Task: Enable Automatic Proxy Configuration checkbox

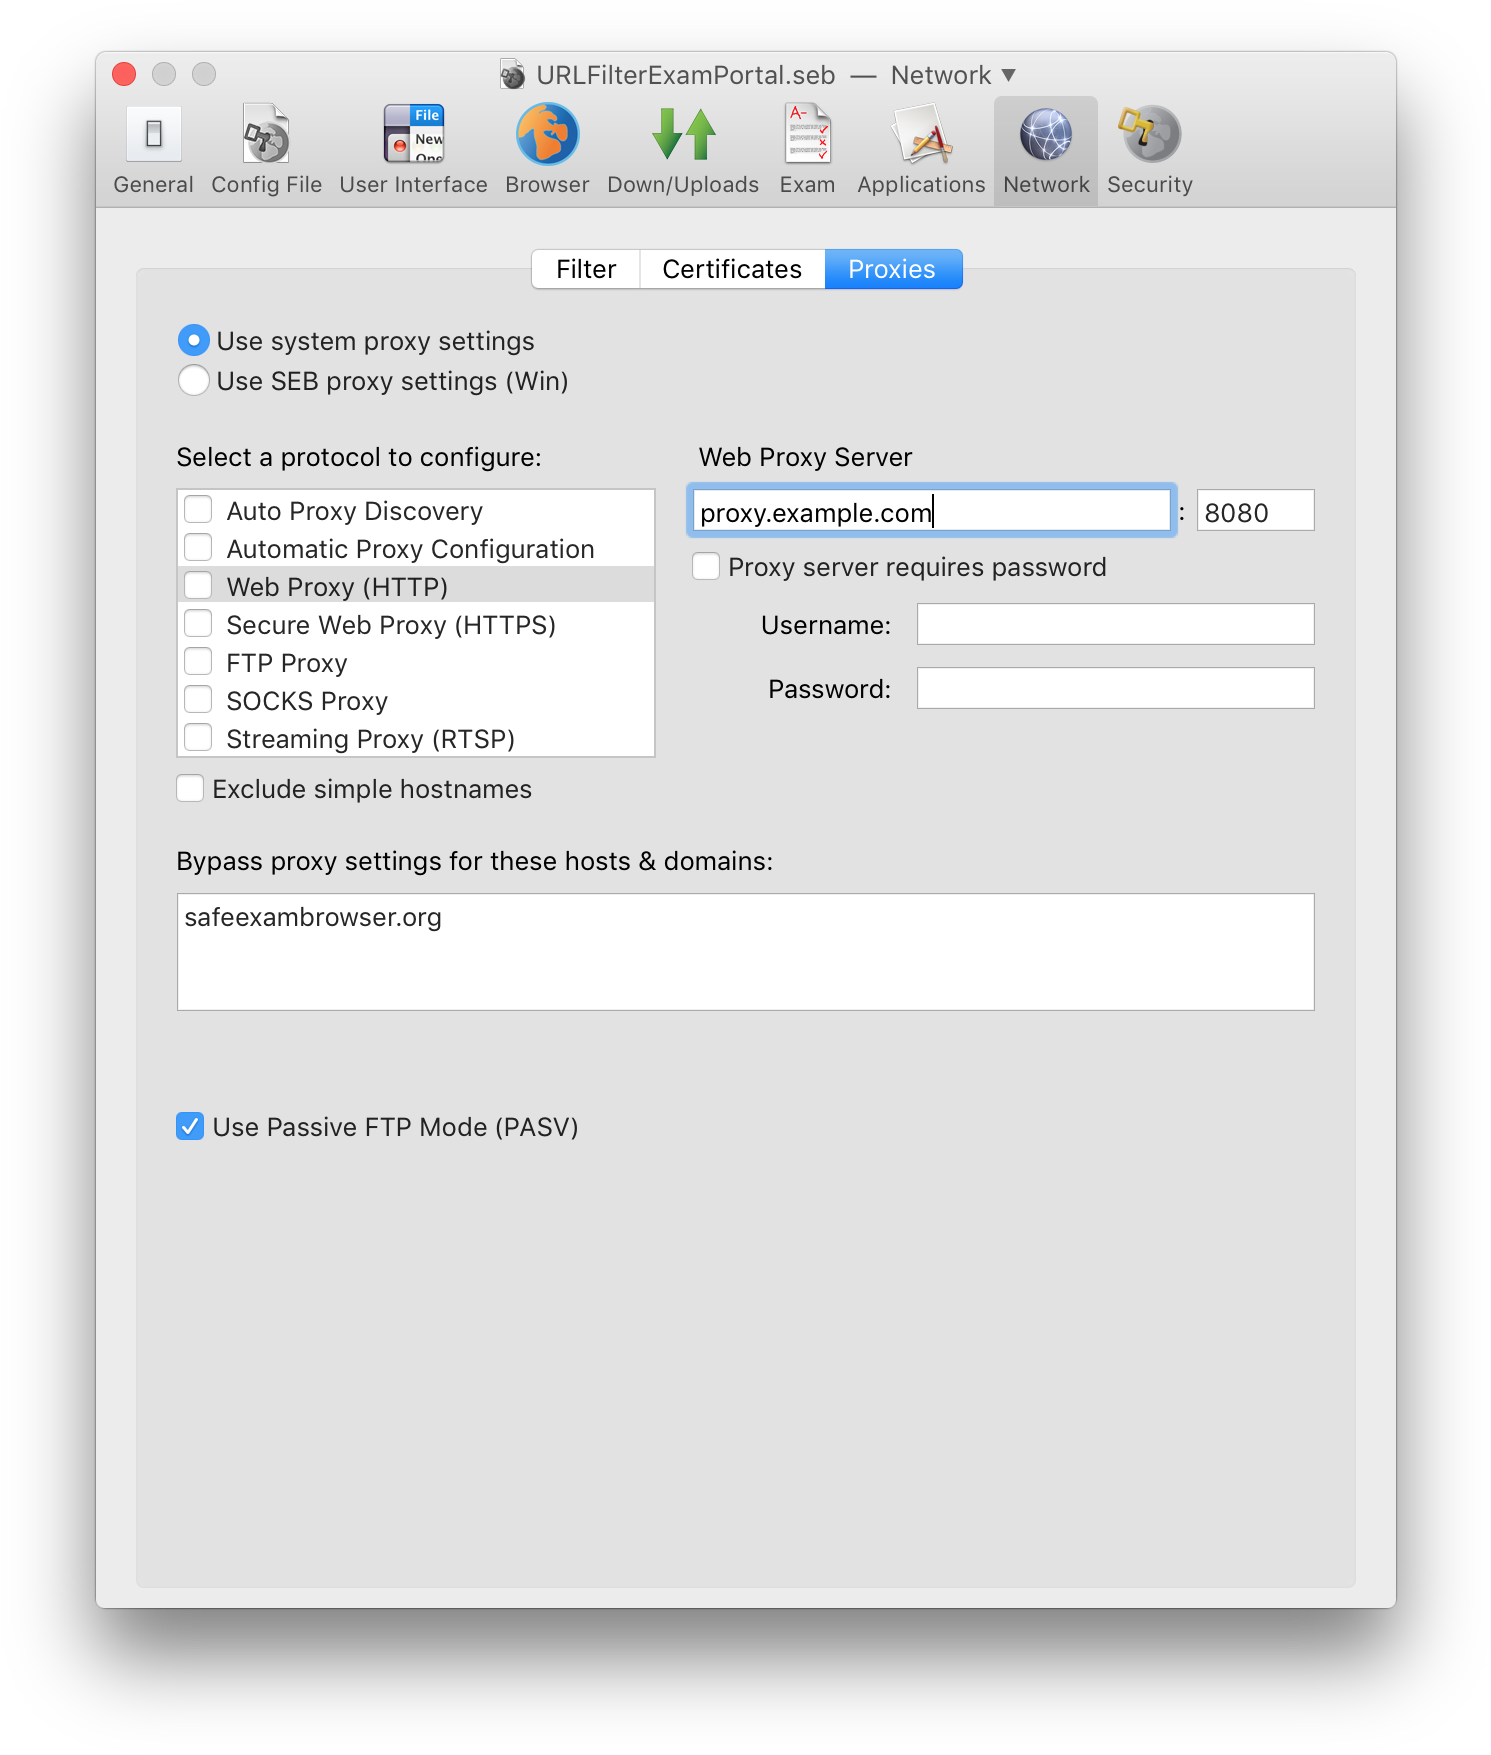Action: coord(198,548)
